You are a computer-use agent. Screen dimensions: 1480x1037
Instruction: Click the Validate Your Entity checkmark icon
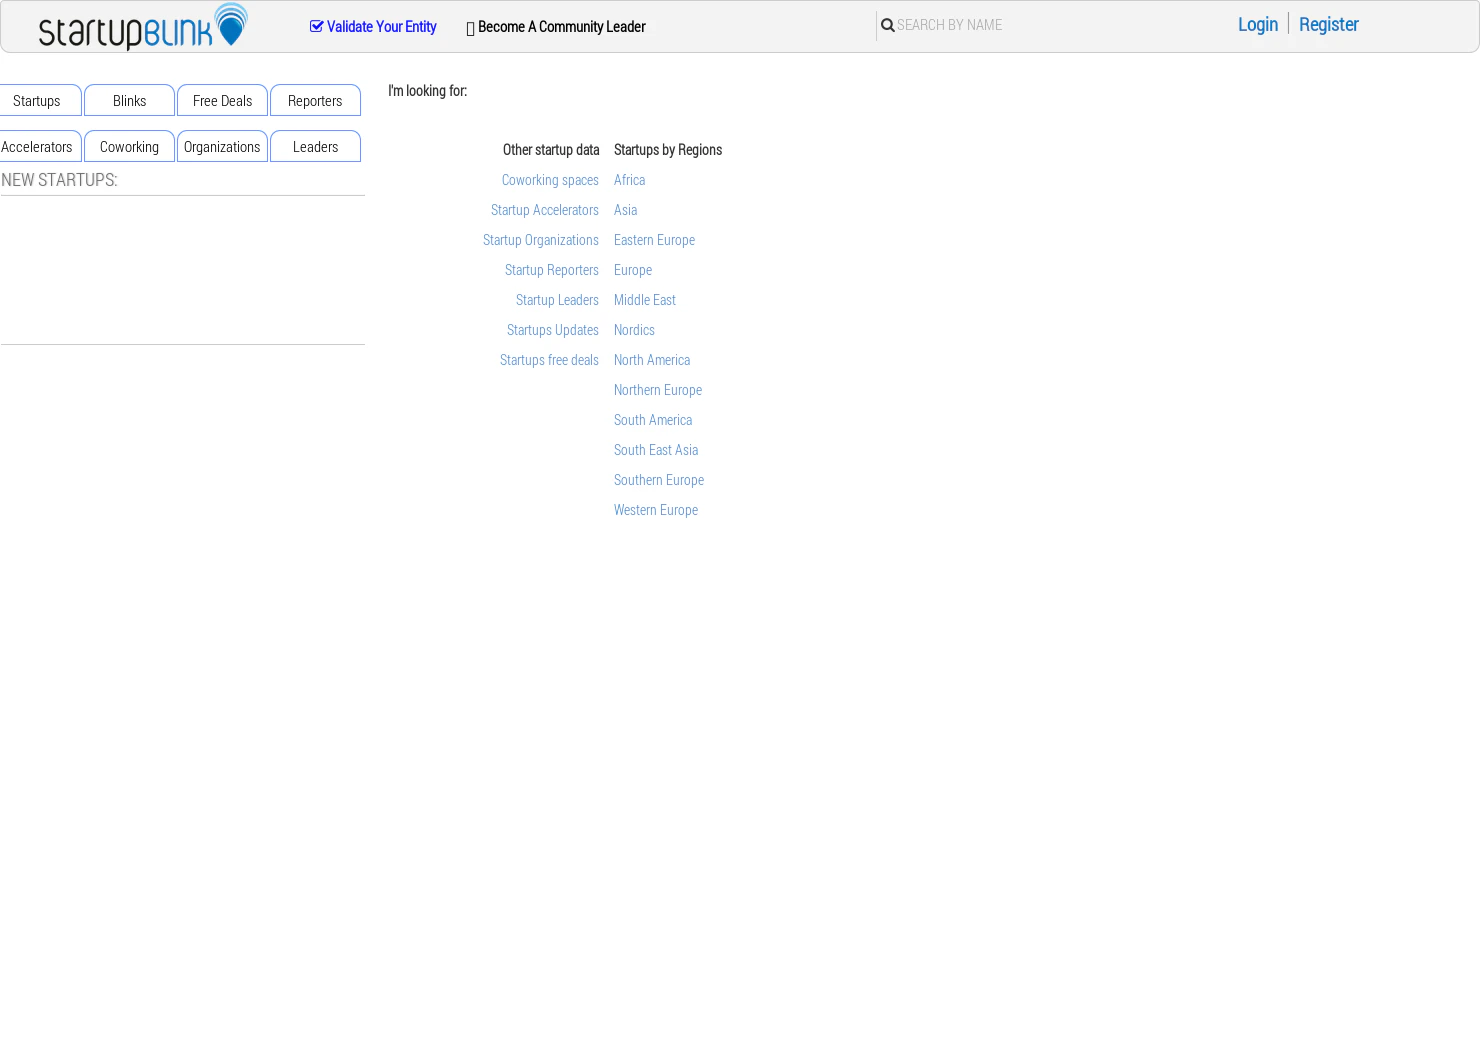(316, 27)
